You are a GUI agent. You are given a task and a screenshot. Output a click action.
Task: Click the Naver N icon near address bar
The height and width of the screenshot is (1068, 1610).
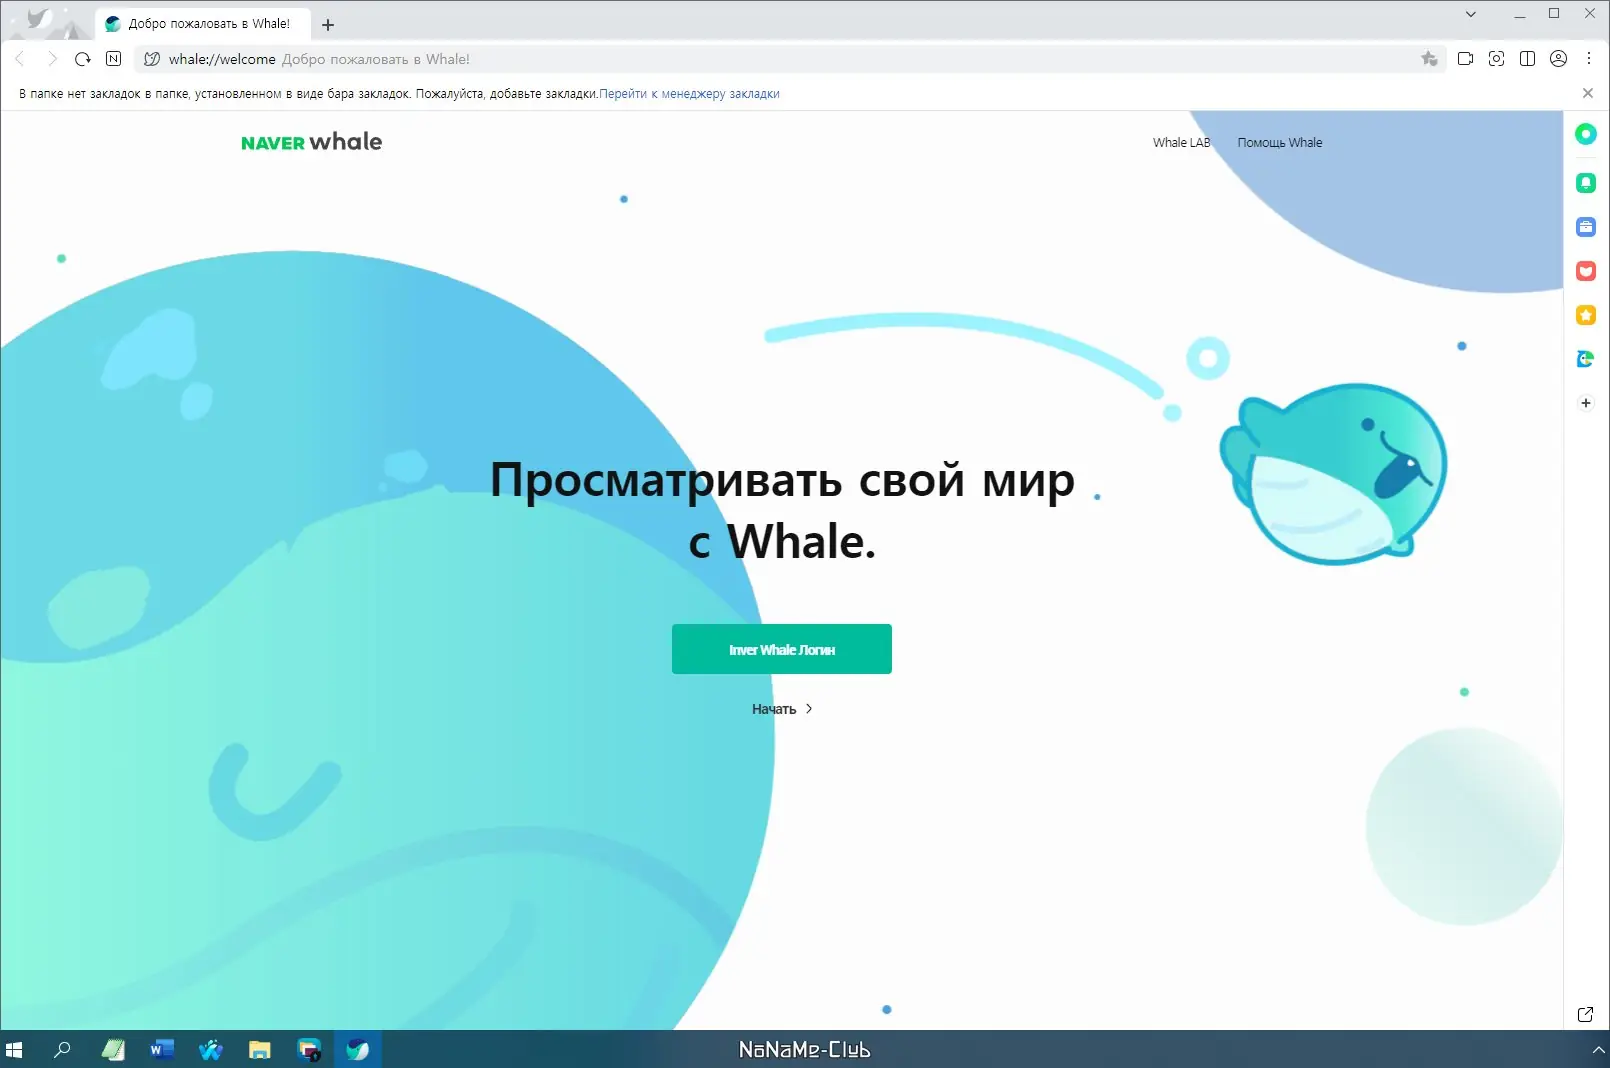click(113, 59)
